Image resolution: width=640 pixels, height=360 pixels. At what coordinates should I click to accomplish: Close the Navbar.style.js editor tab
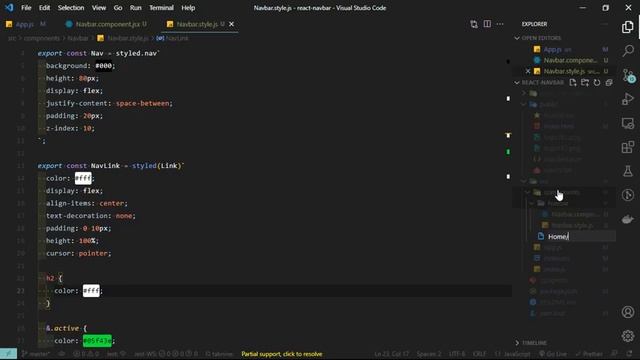pyautogui.click(x=231, y=24)
